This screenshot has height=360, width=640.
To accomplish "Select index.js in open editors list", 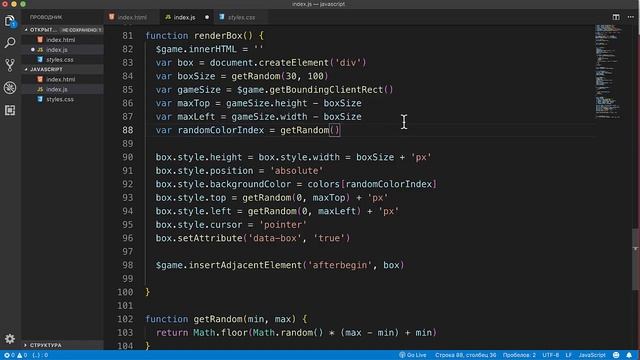I will pyautogui.click(x=57, y=50).
